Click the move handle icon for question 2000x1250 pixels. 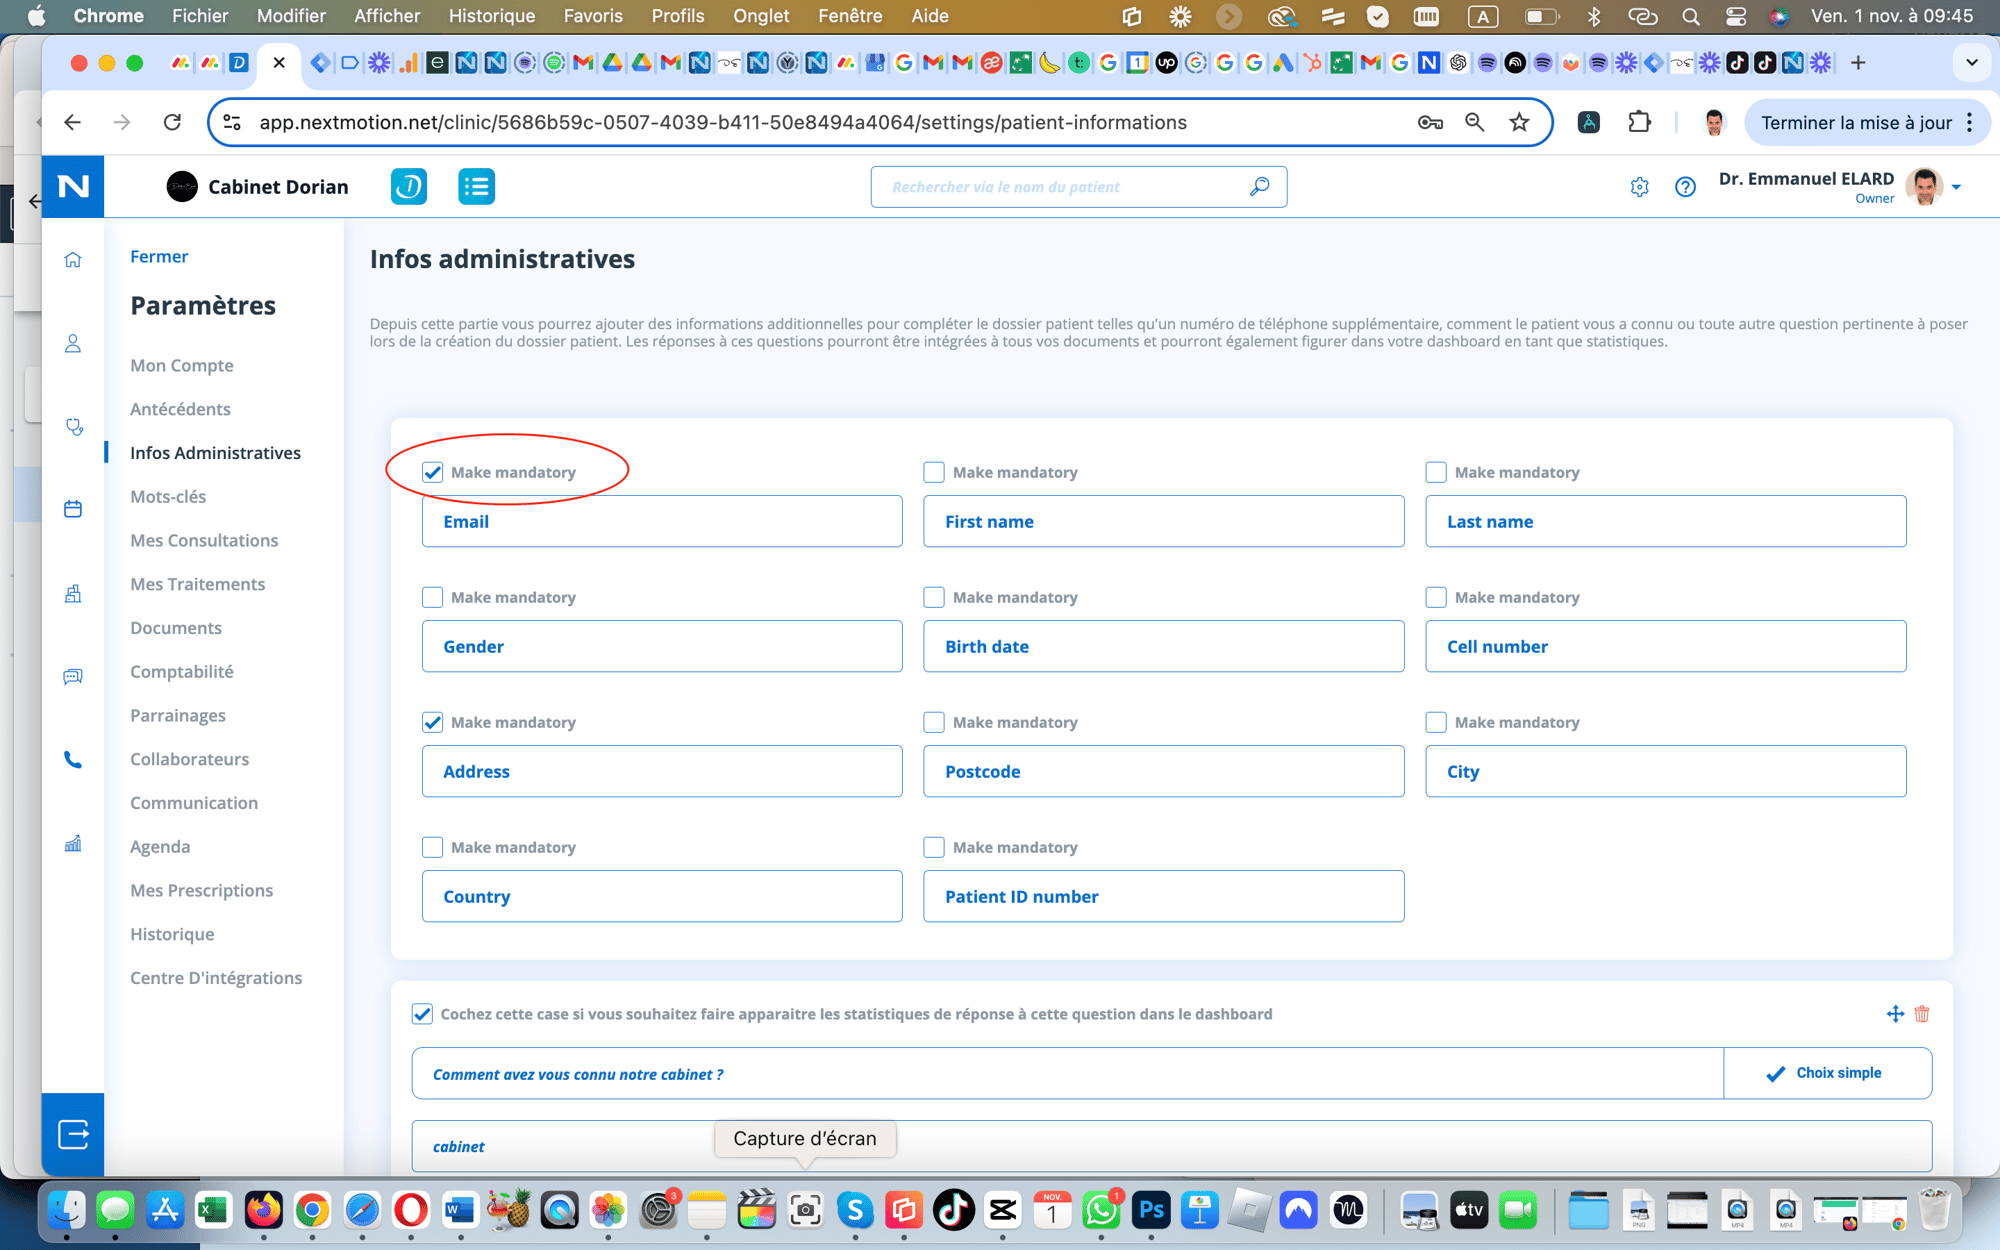[x=1895, y=1014]
